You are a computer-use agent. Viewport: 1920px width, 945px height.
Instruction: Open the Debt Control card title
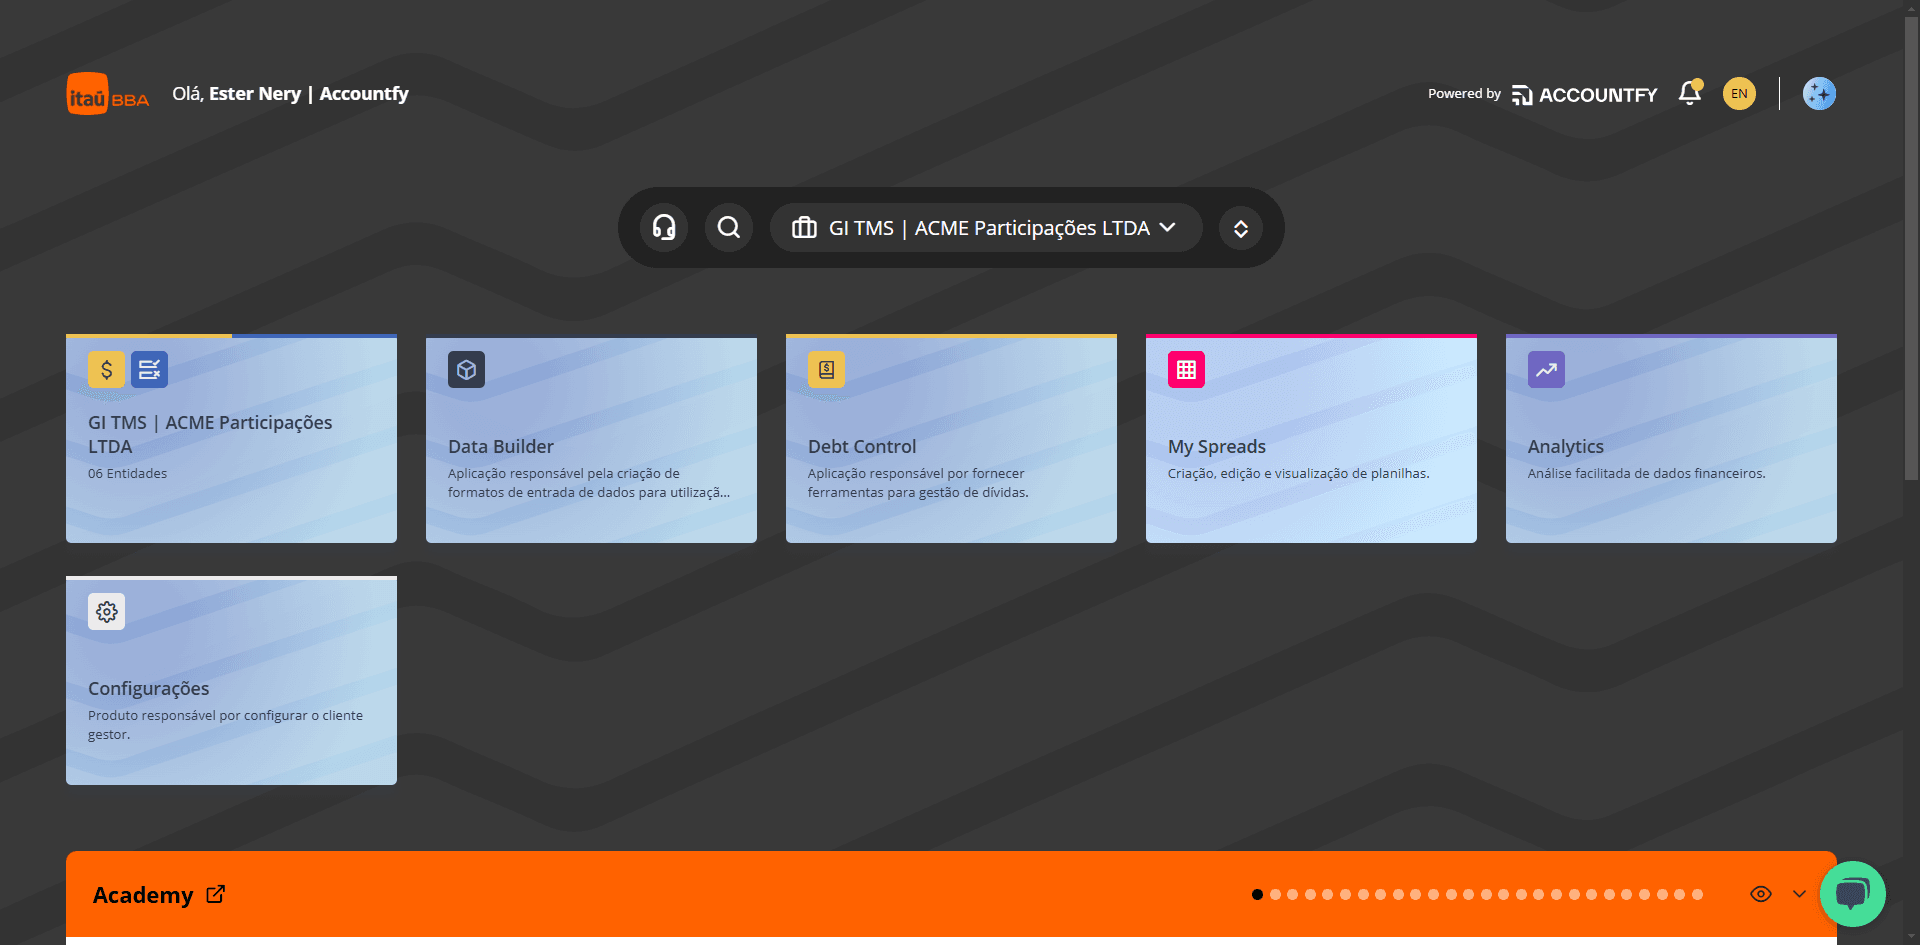(x=861, y=447)
